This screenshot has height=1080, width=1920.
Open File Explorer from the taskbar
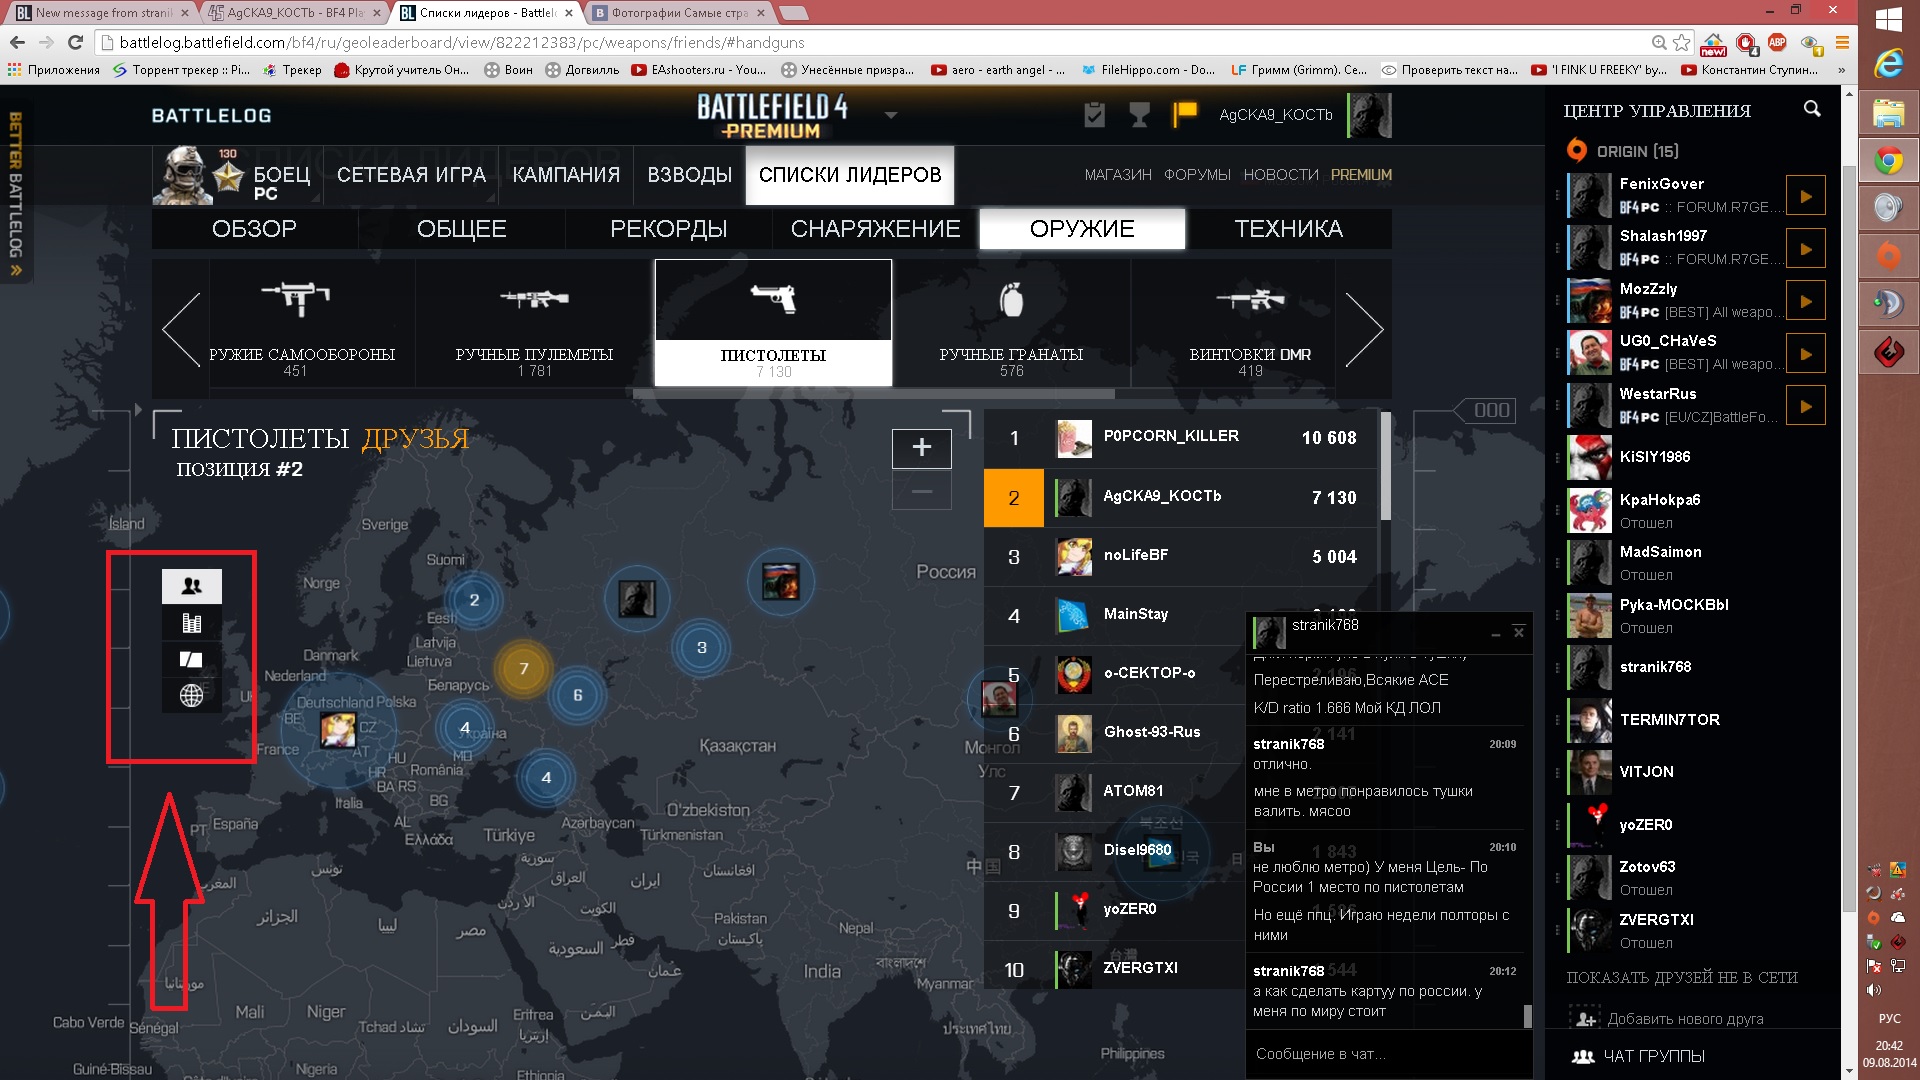(x=1888, y=113)
